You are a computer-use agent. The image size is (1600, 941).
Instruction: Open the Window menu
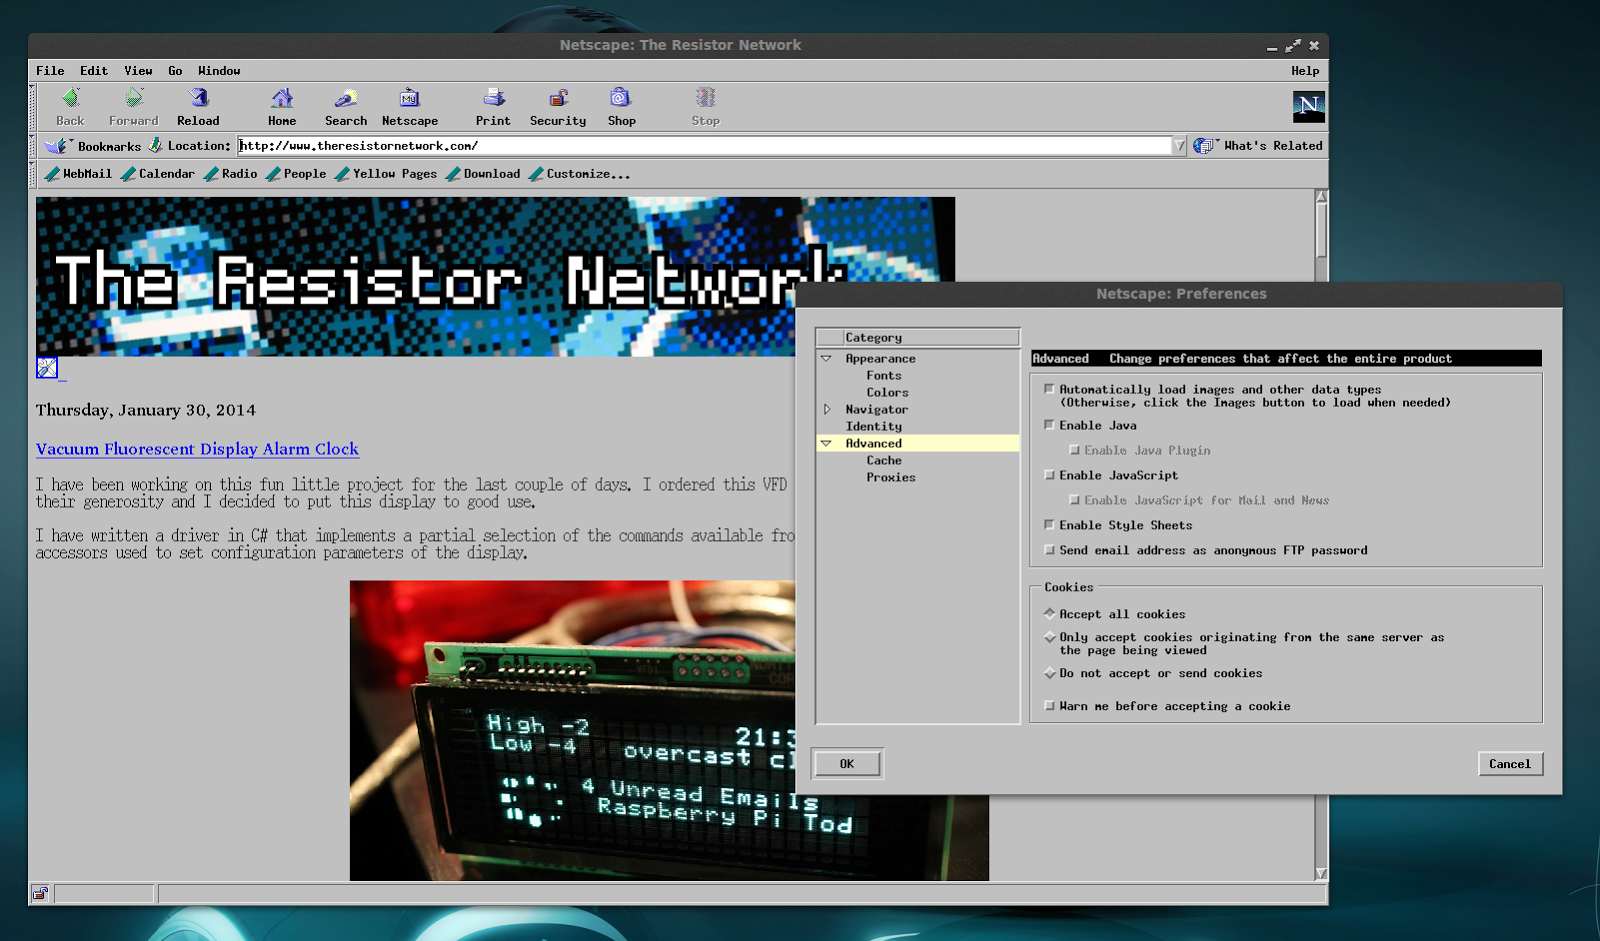(219, 71)
